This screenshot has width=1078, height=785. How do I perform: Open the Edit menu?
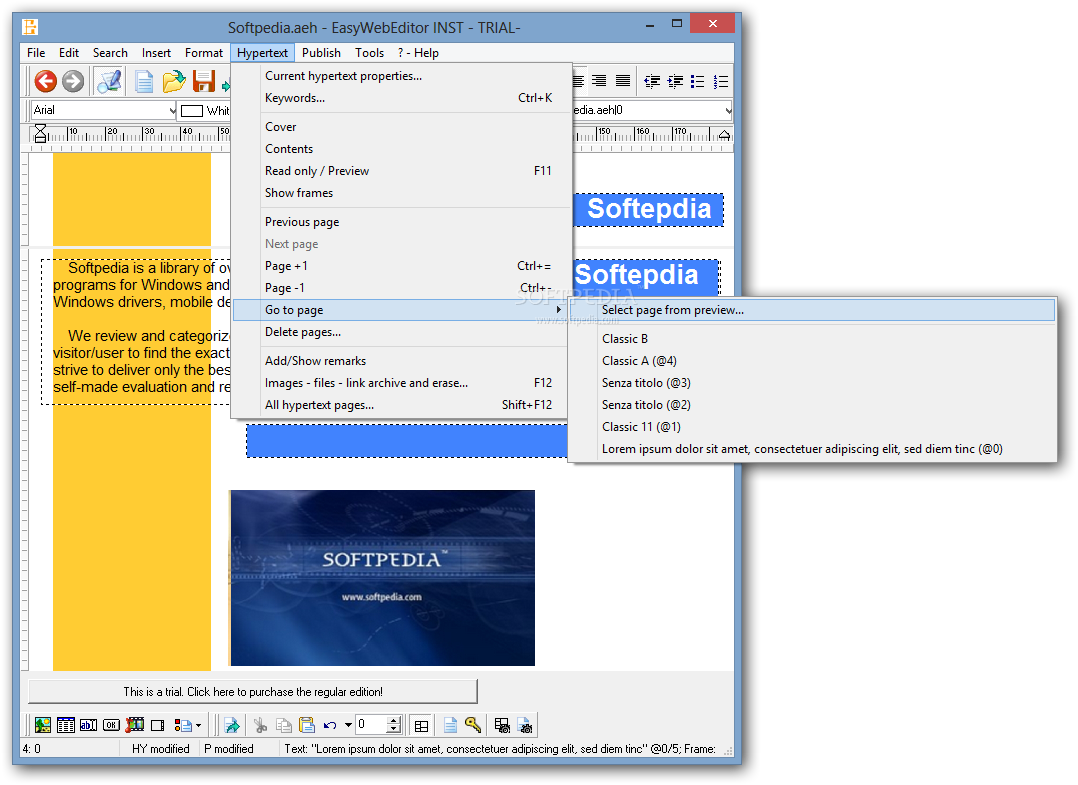(x=69, y=53)
